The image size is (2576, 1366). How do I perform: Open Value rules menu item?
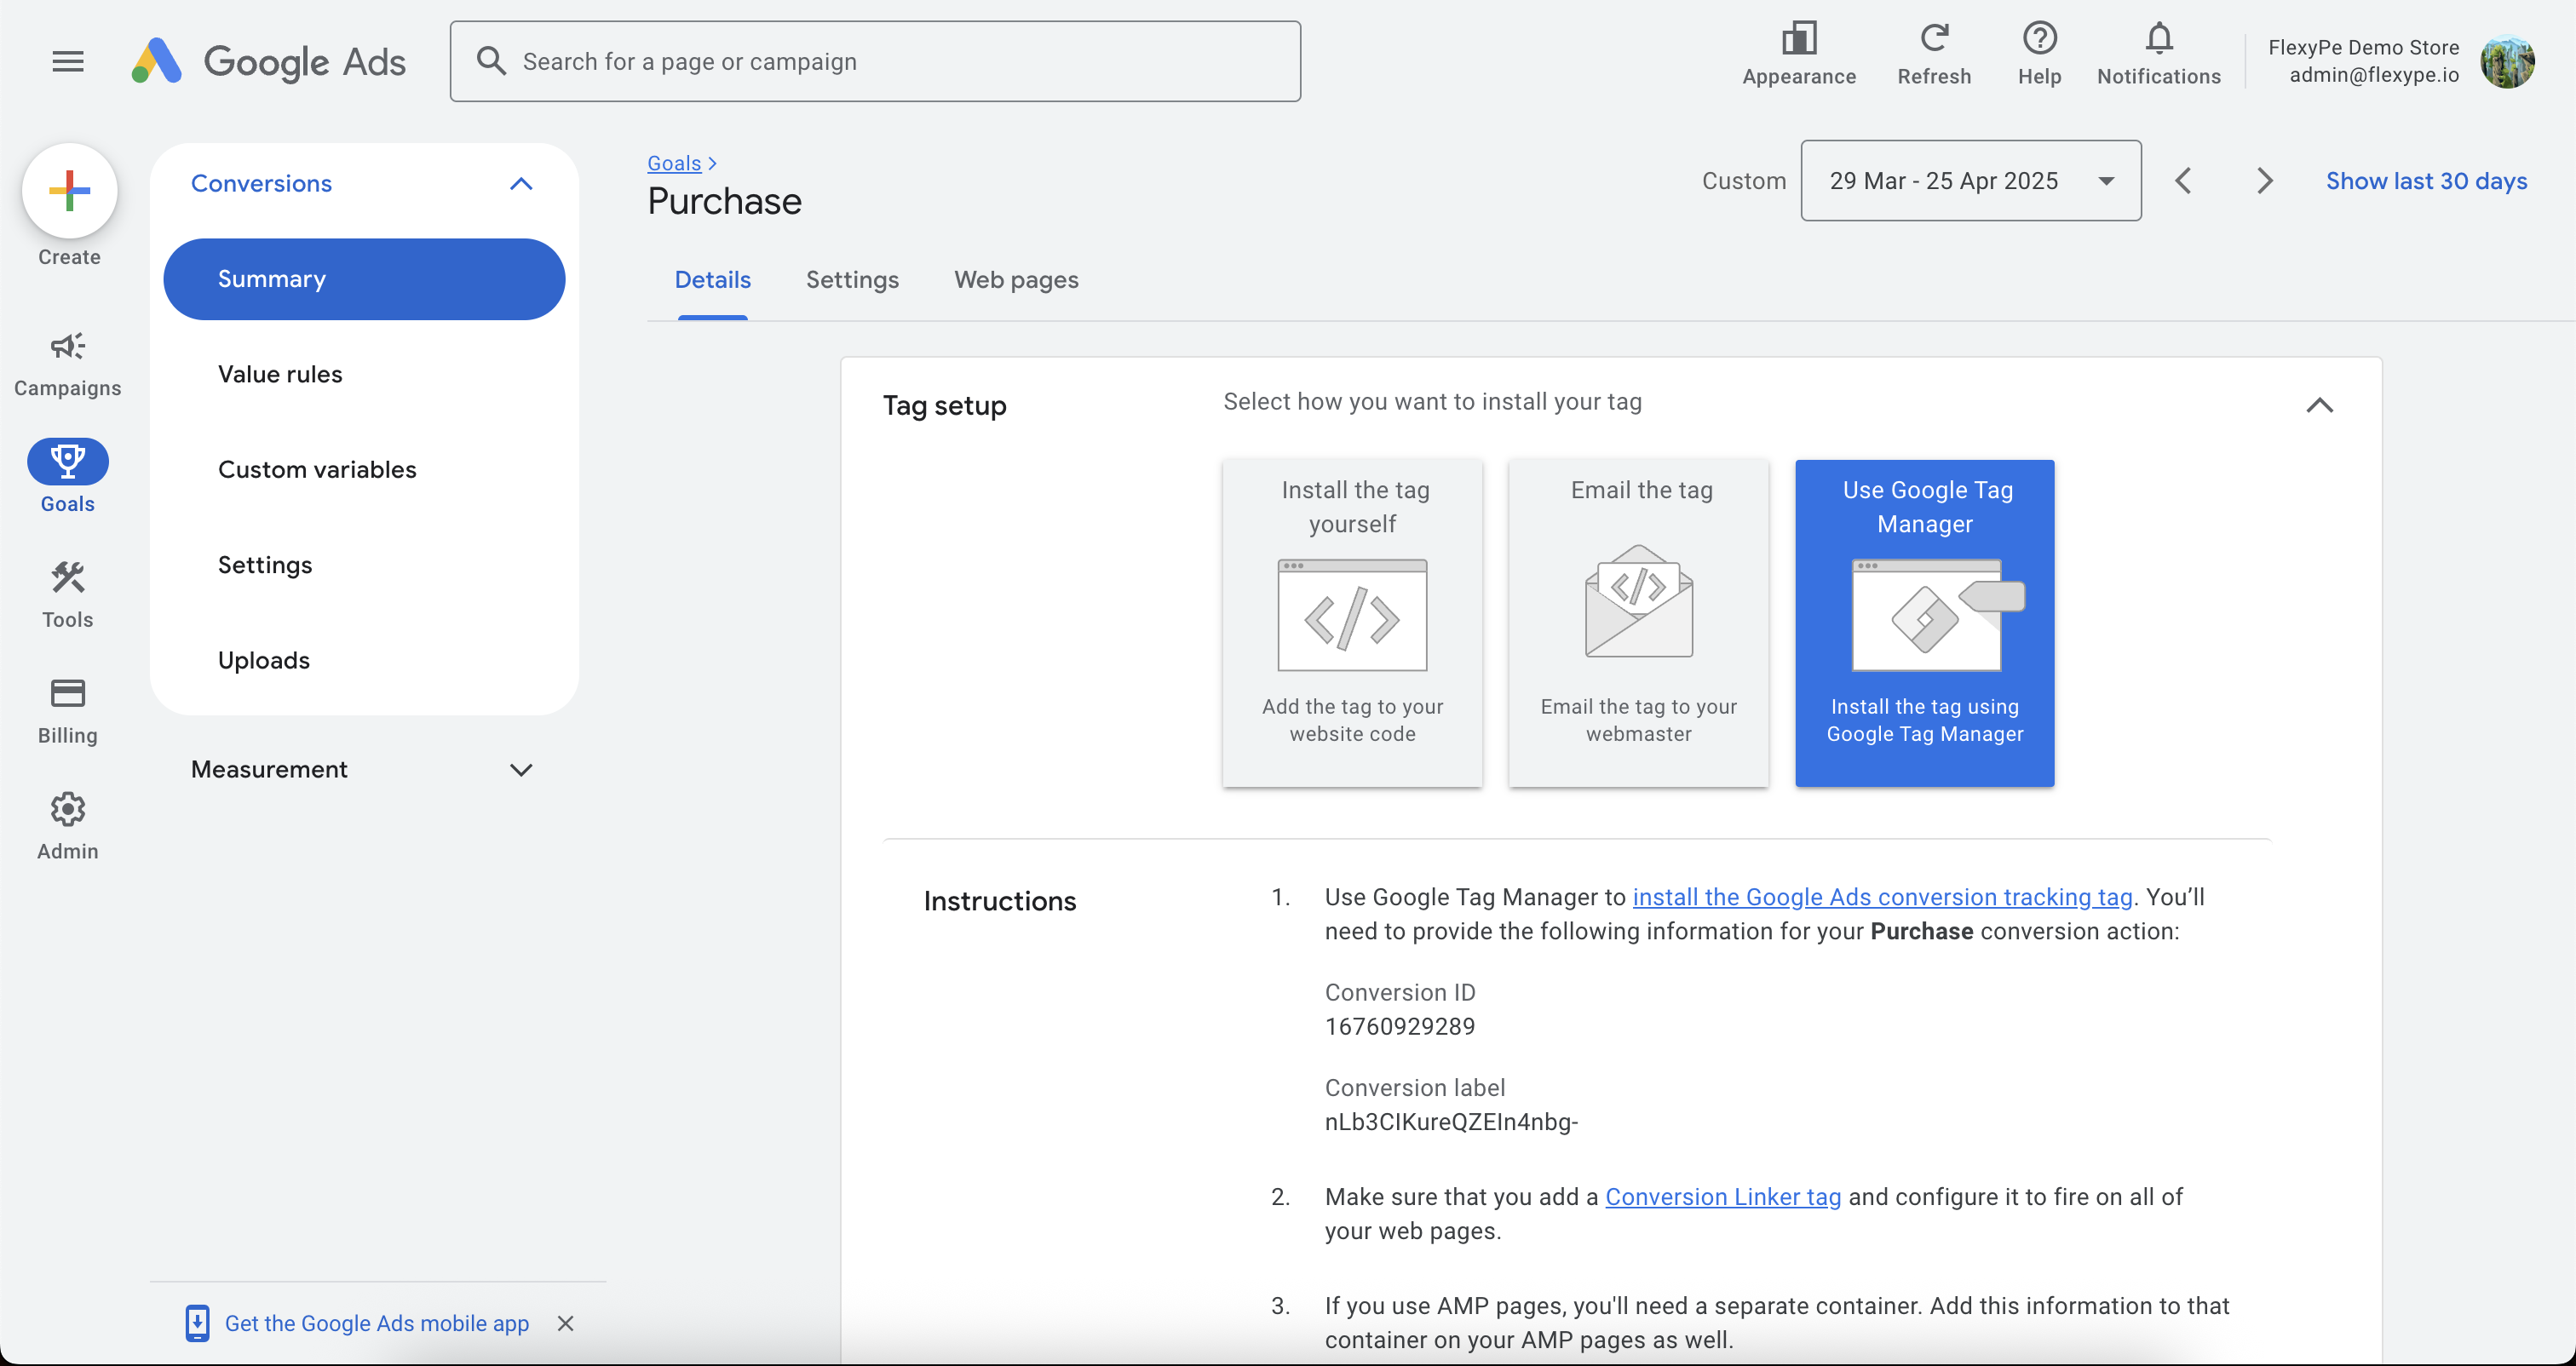click(280, 374)
